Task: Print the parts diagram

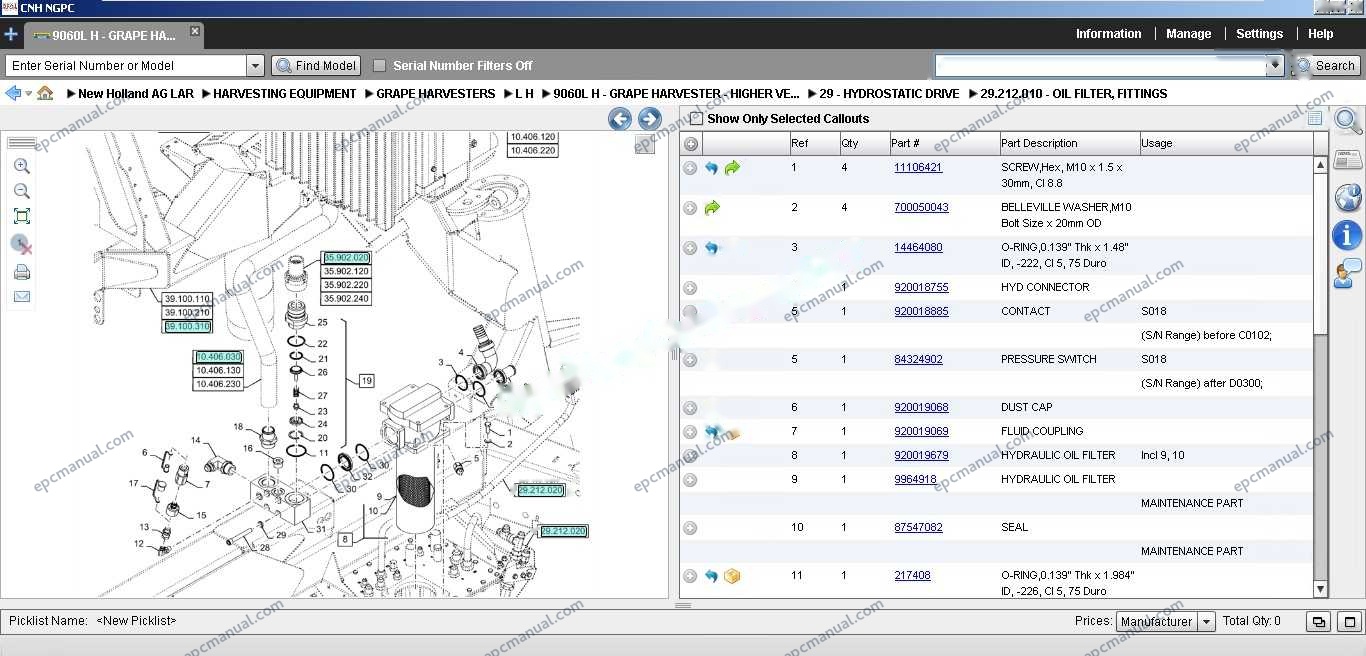Action: [x=21, y=272]
